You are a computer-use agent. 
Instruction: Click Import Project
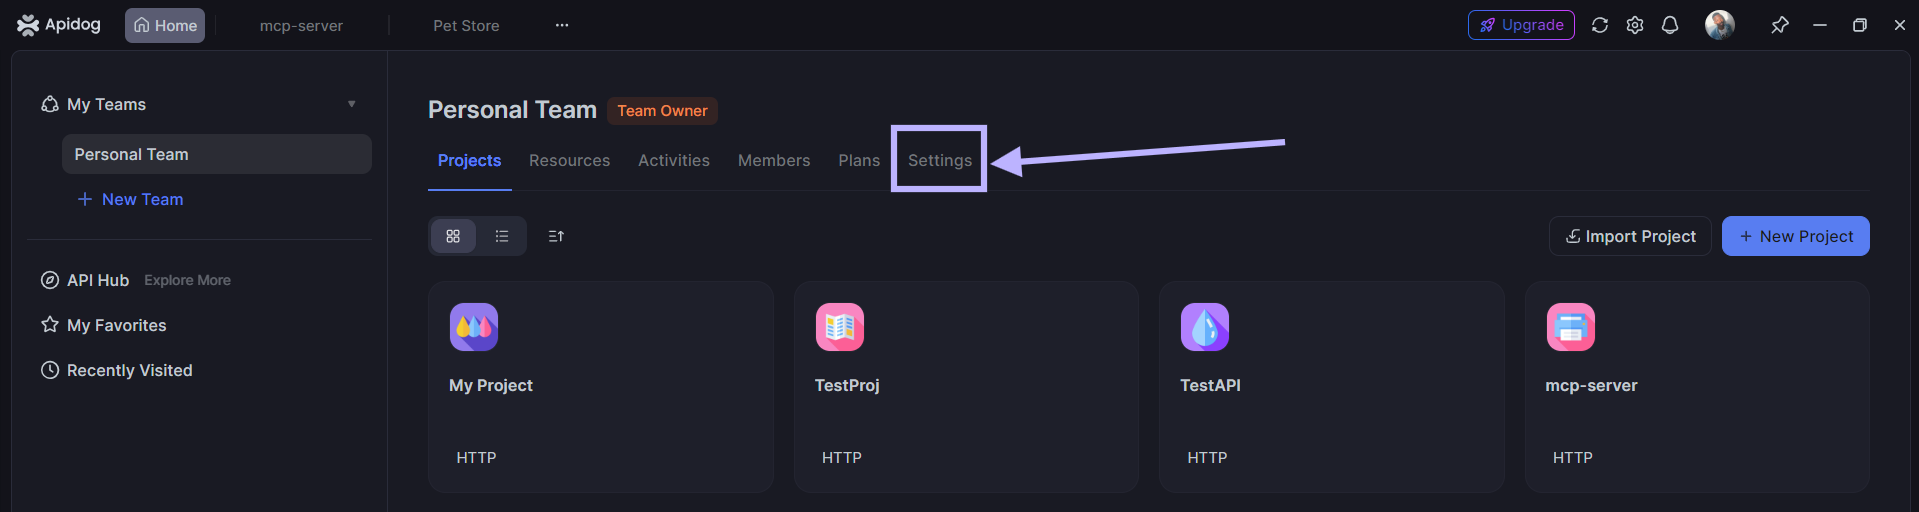tap(1630, 236)
